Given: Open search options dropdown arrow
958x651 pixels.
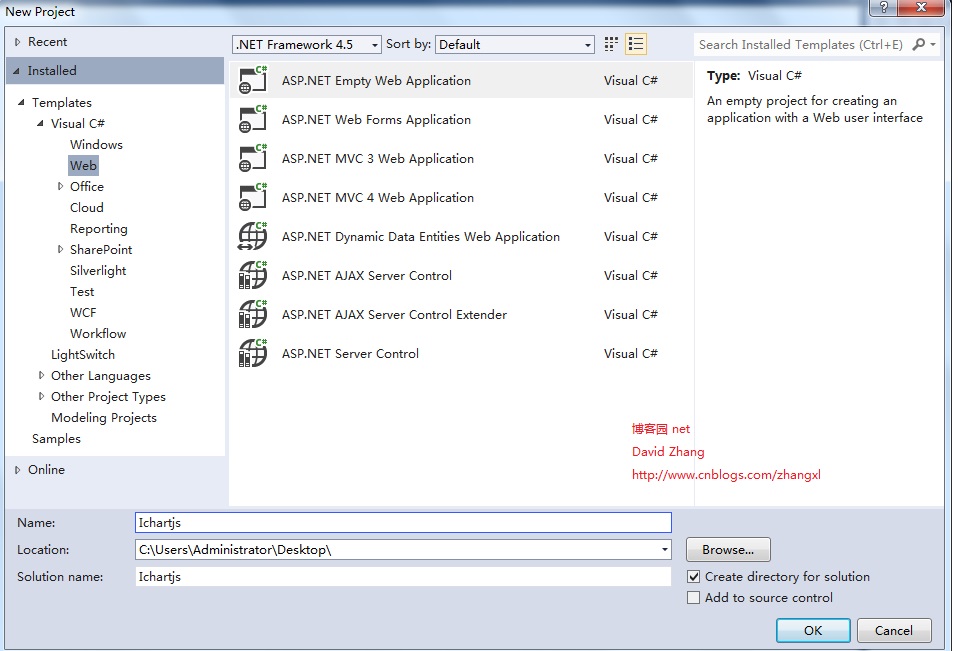Looking at the screenshot, I should tap(933, 45).
